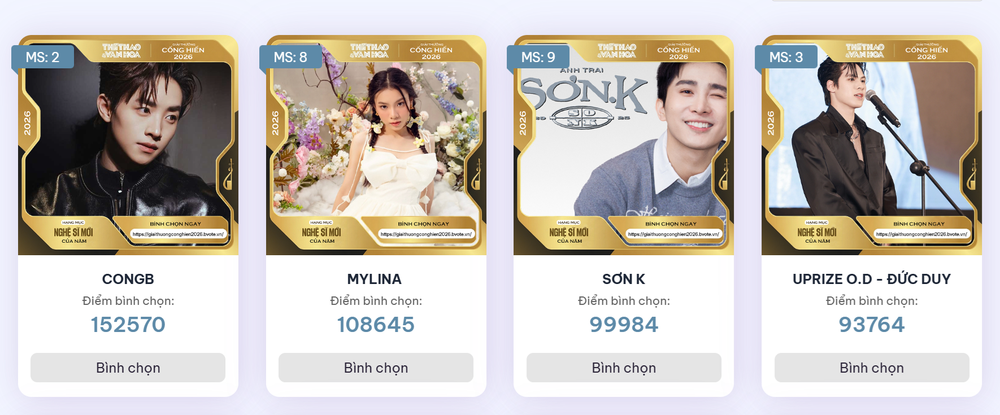Viewport: 1000px width, 415px height.
Task: Vote for UPRIZE O.D - ĐỨC DUY
Action: point(872,368)
